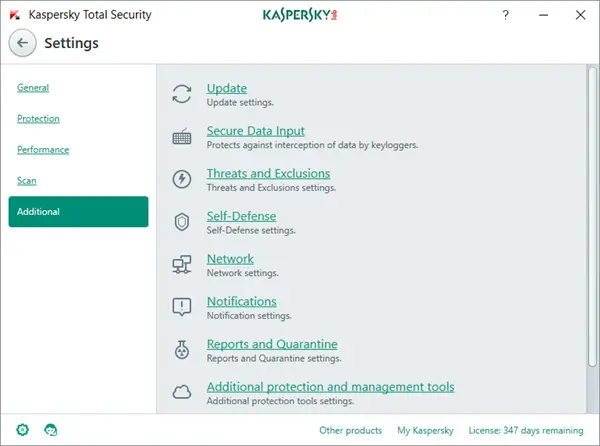Image resolution: width=600 pixels, height=446 pixels.
Task: Close the Kaspersky Total Security window
Action: click(x=580, y=15)
